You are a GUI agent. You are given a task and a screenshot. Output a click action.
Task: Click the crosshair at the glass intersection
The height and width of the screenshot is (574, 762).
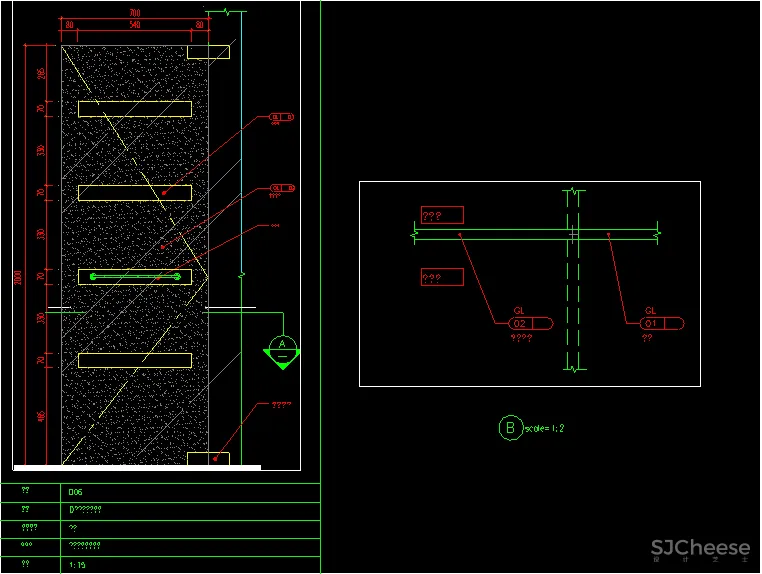[573, 235]
